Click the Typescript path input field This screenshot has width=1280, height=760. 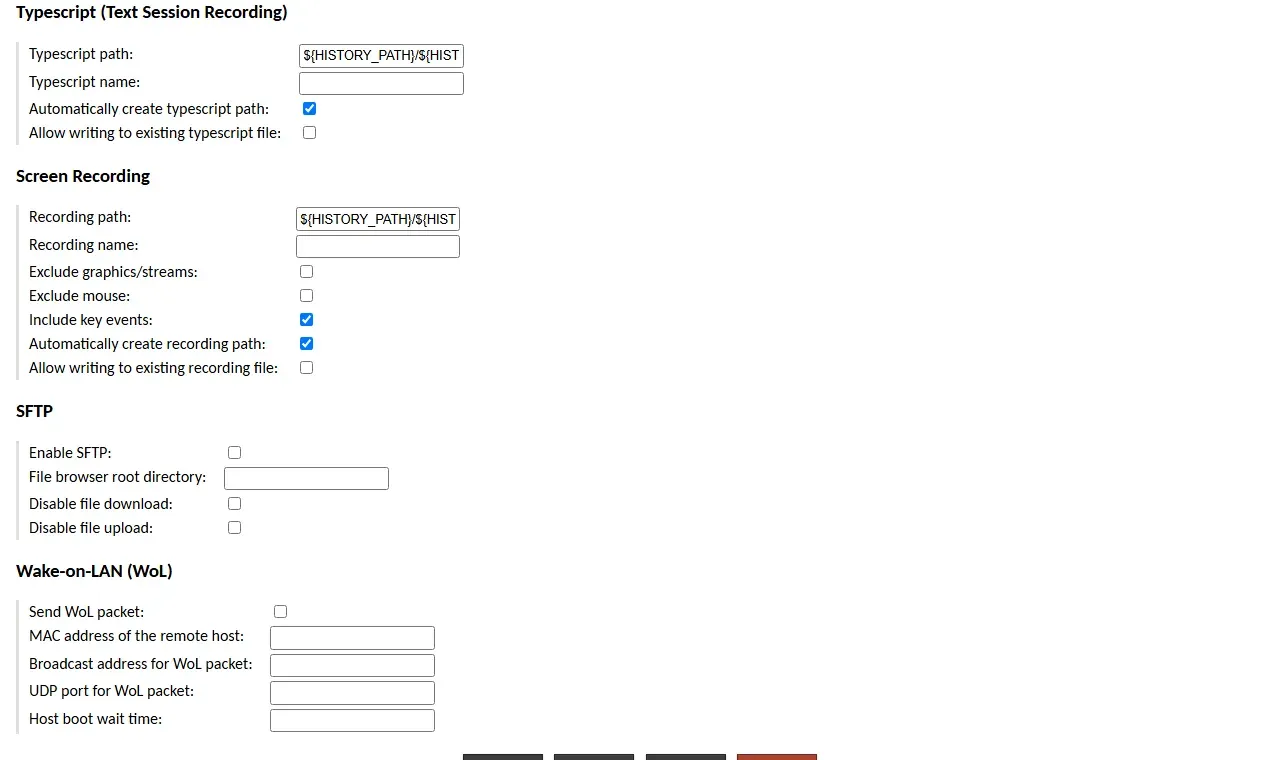[381, 55]
